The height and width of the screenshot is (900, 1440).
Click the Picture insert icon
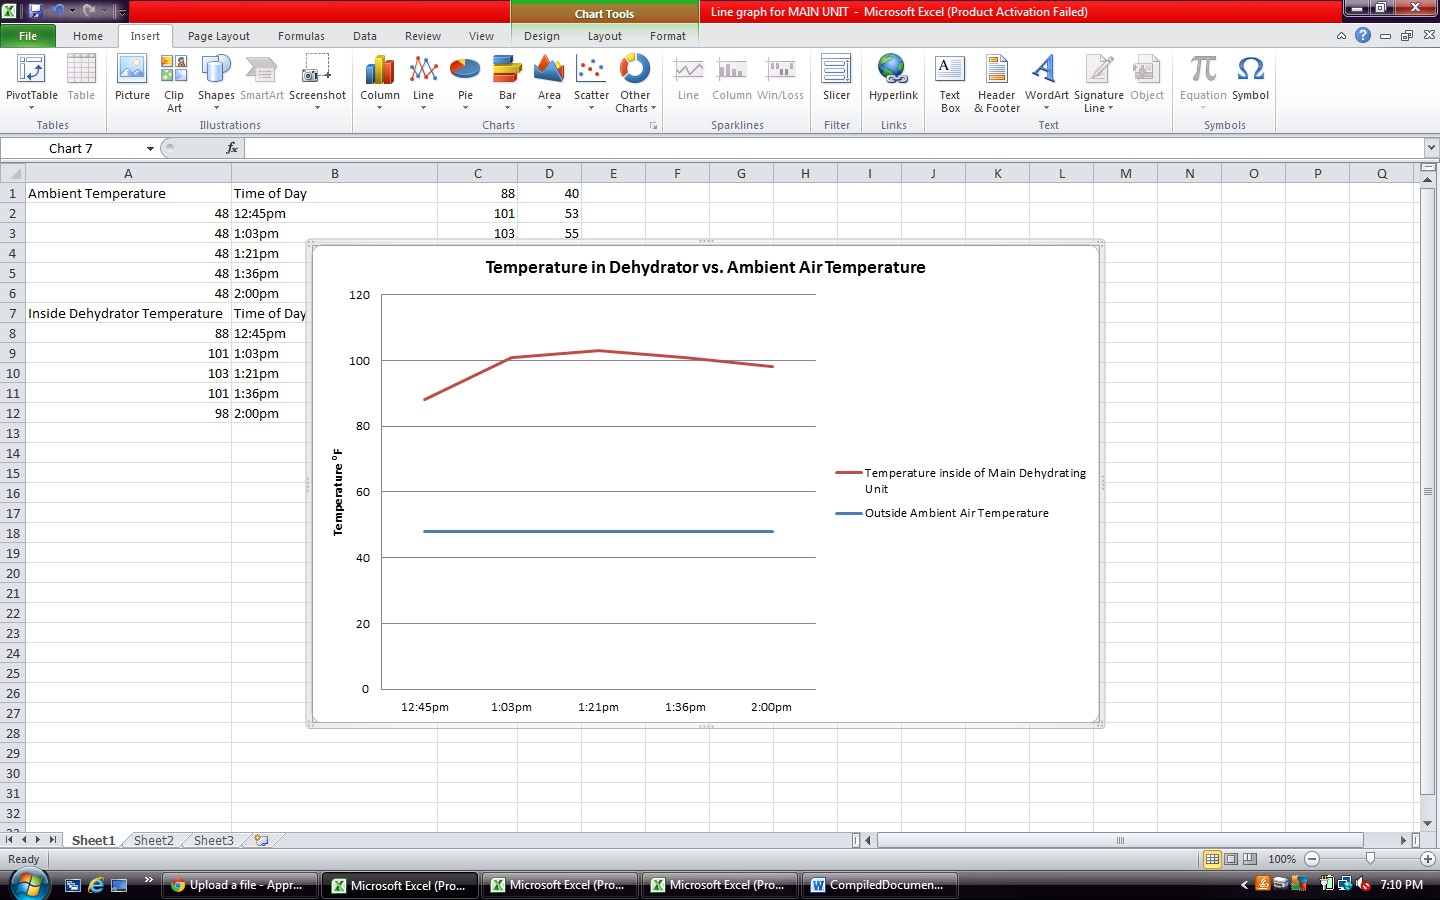[132, 78]
